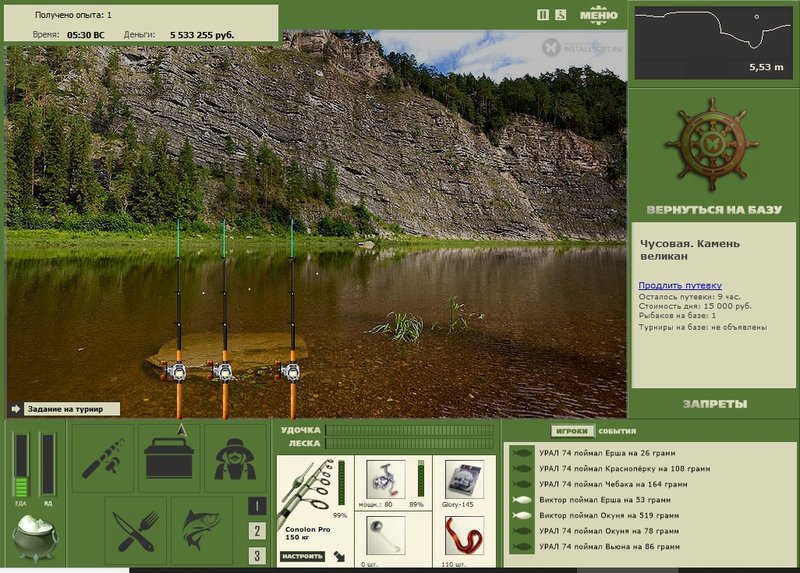The height and width of the screenshot is (573, 800).
Task: Click 'УРАЛ 74 поймал Краснопёрку на 108 грамм'
Action: [x=624, y=468]
